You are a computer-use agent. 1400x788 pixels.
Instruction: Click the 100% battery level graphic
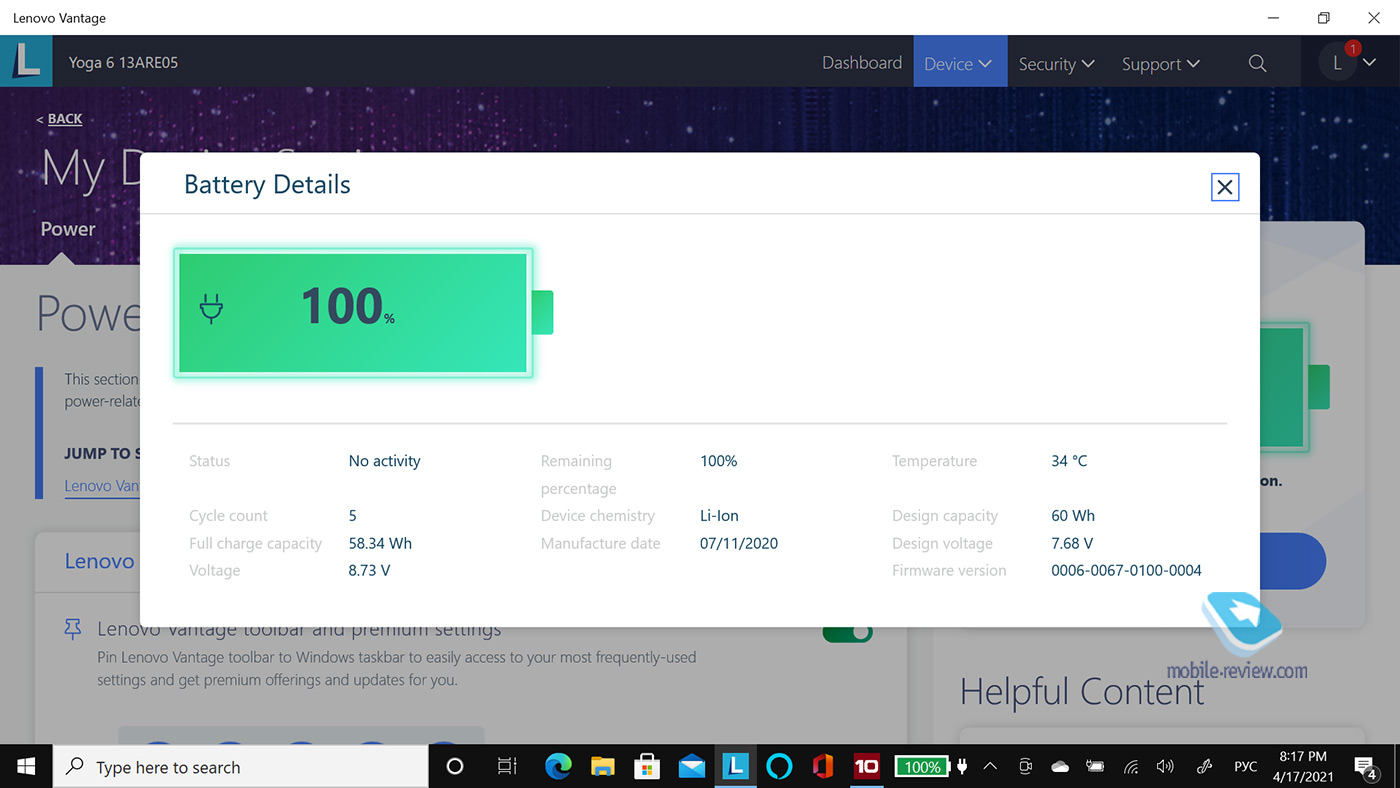coord(363,313)
